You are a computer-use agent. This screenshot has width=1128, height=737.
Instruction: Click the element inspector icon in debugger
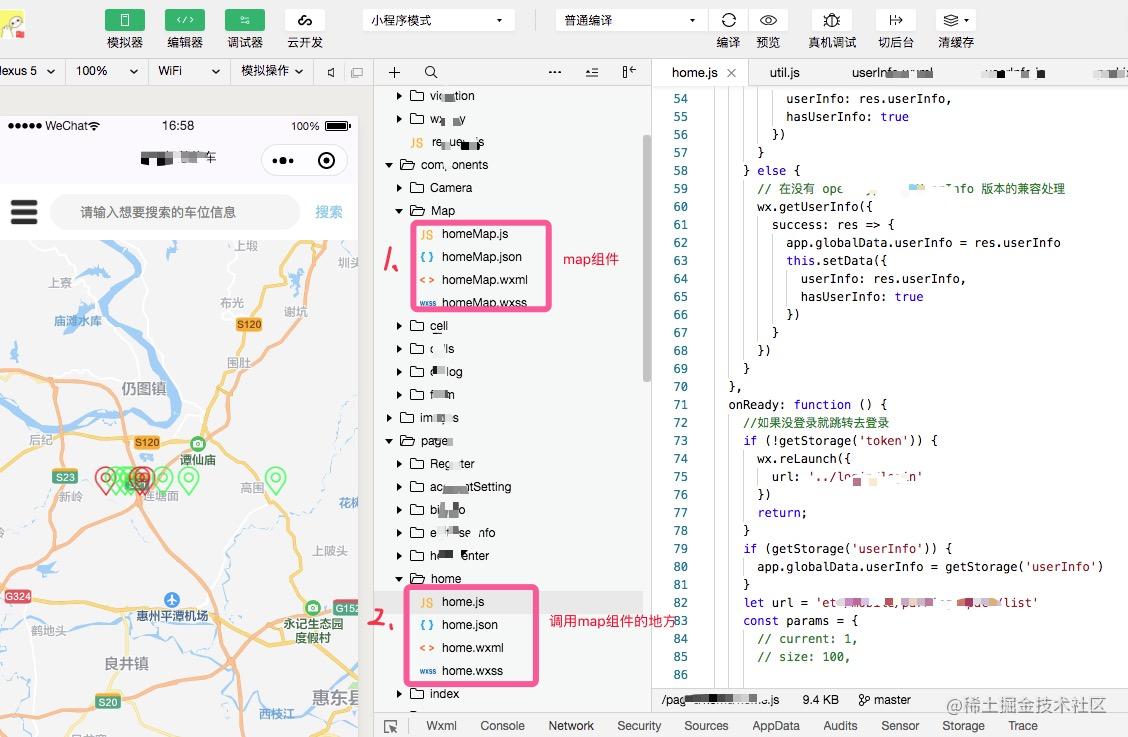point(391,726)
